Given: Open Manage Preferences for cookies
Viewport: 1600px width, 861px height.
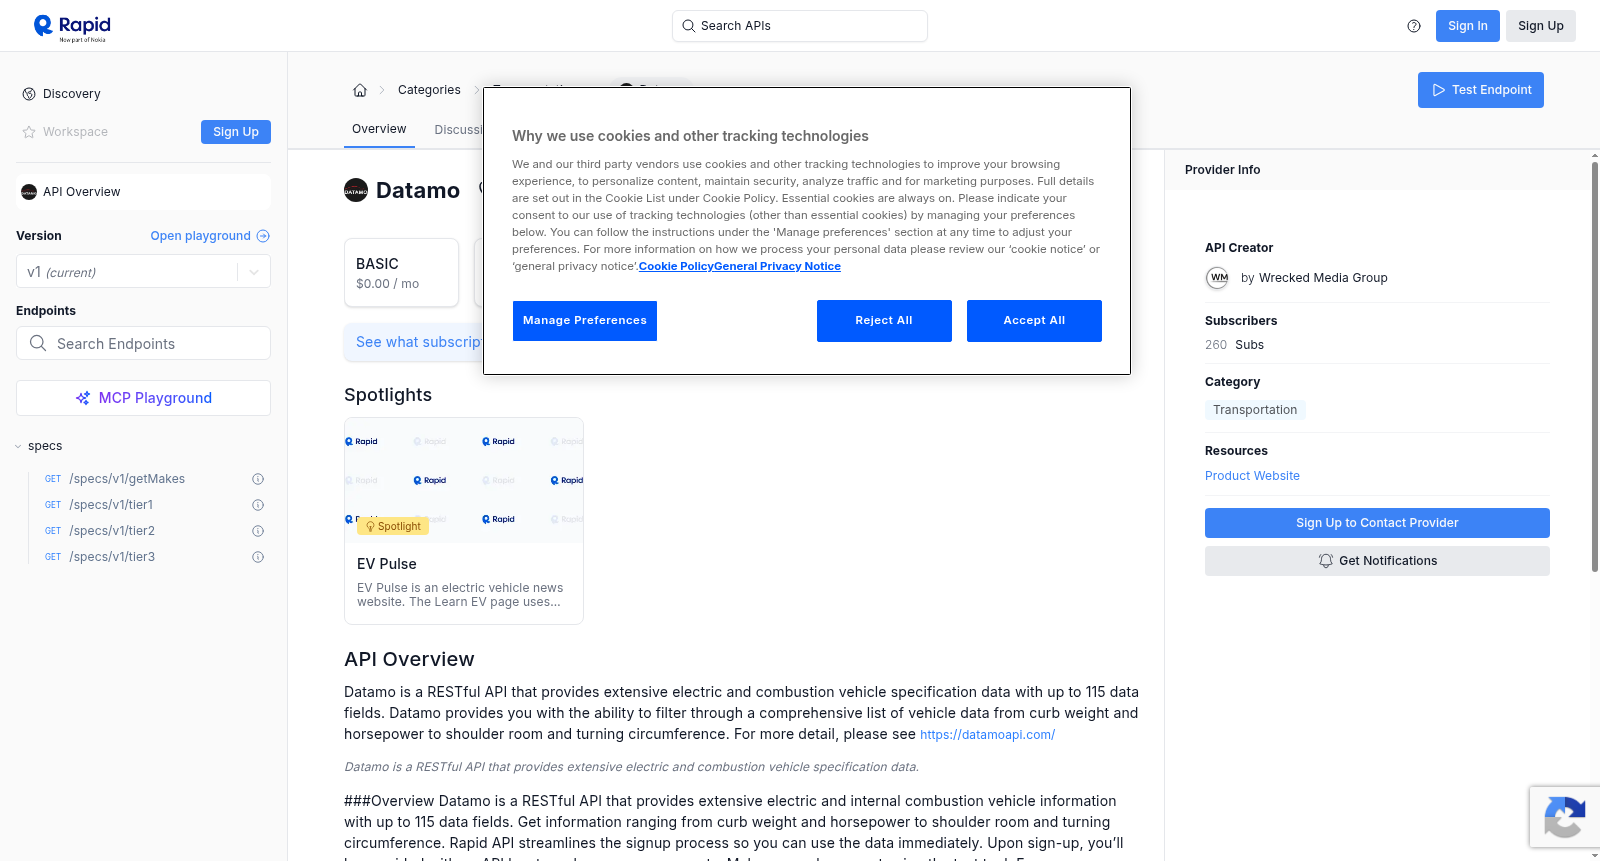Looking at the screenshot, I should (x=585, y=321).
